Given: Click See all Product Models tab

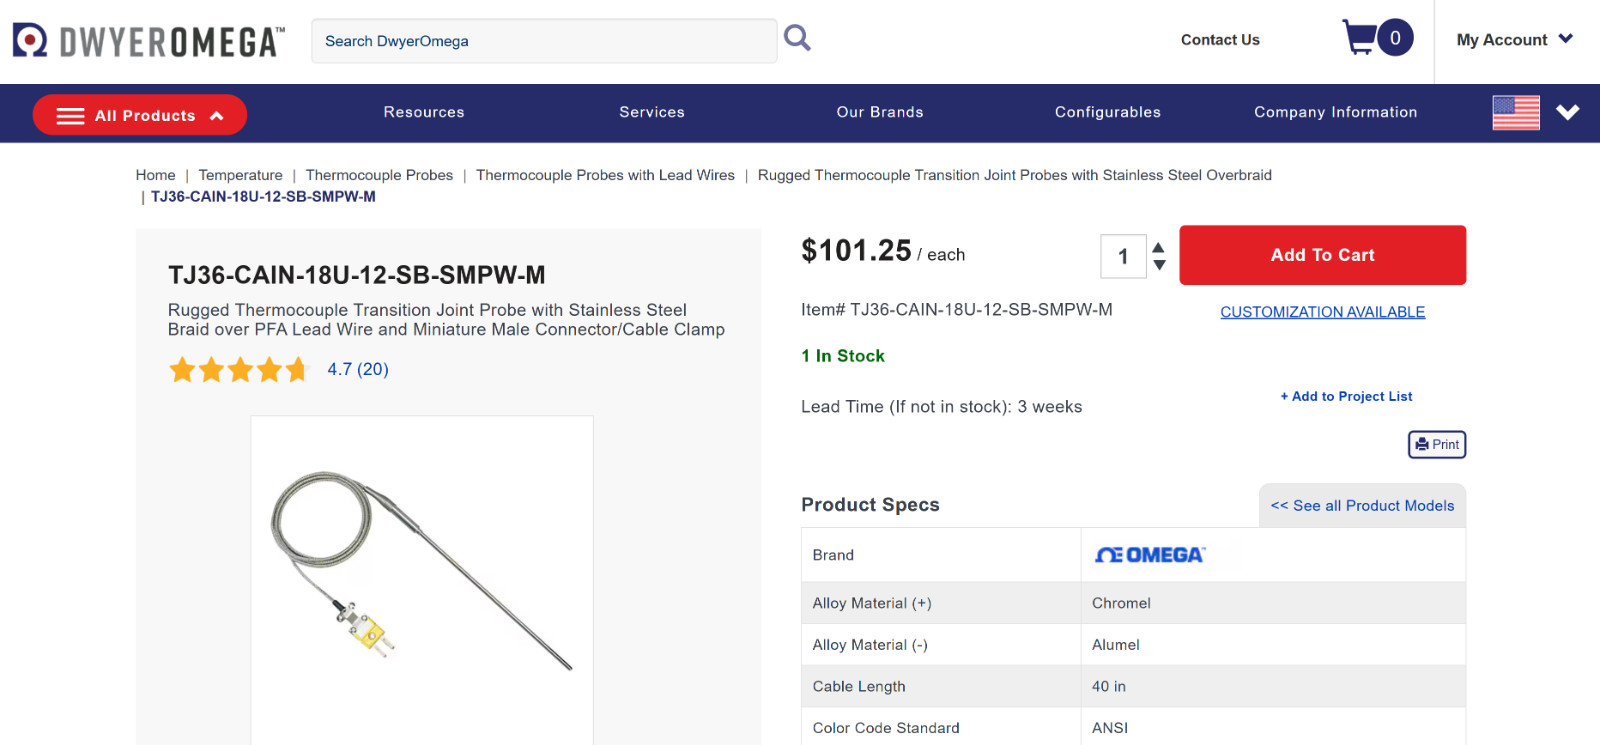Looking at the screenshot, I should [1362, 505].
